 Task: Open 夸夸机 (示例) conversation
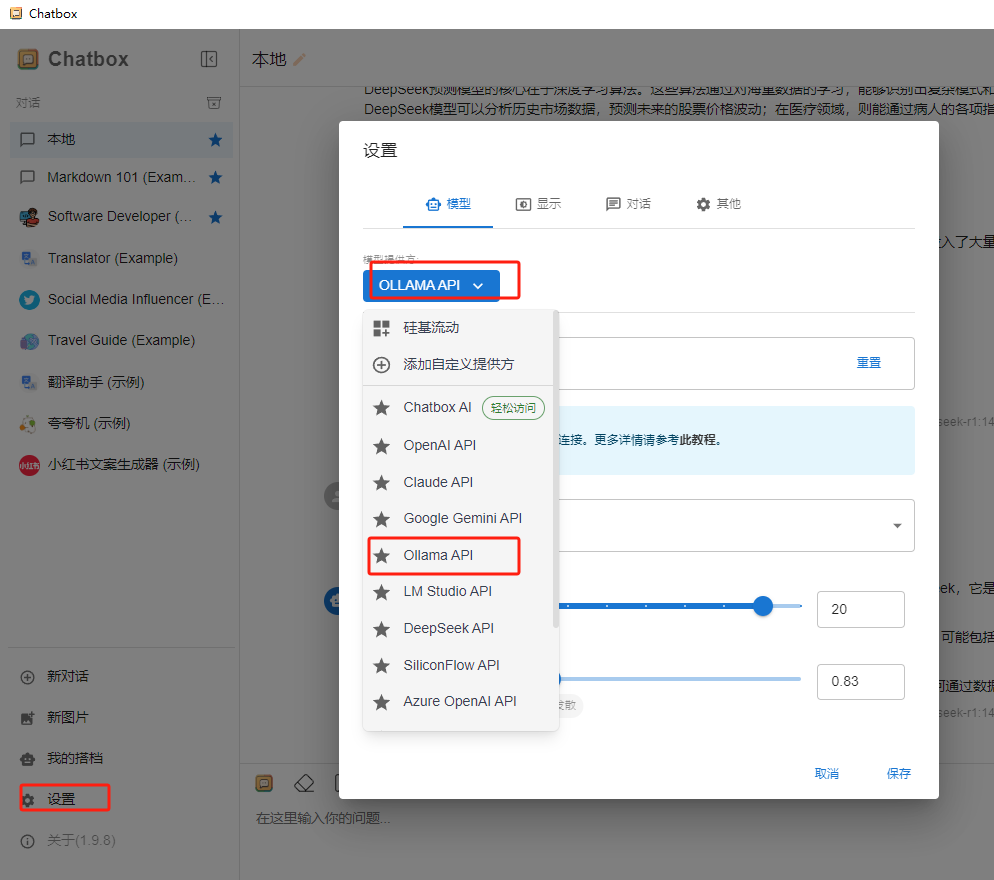click(121, 424)
